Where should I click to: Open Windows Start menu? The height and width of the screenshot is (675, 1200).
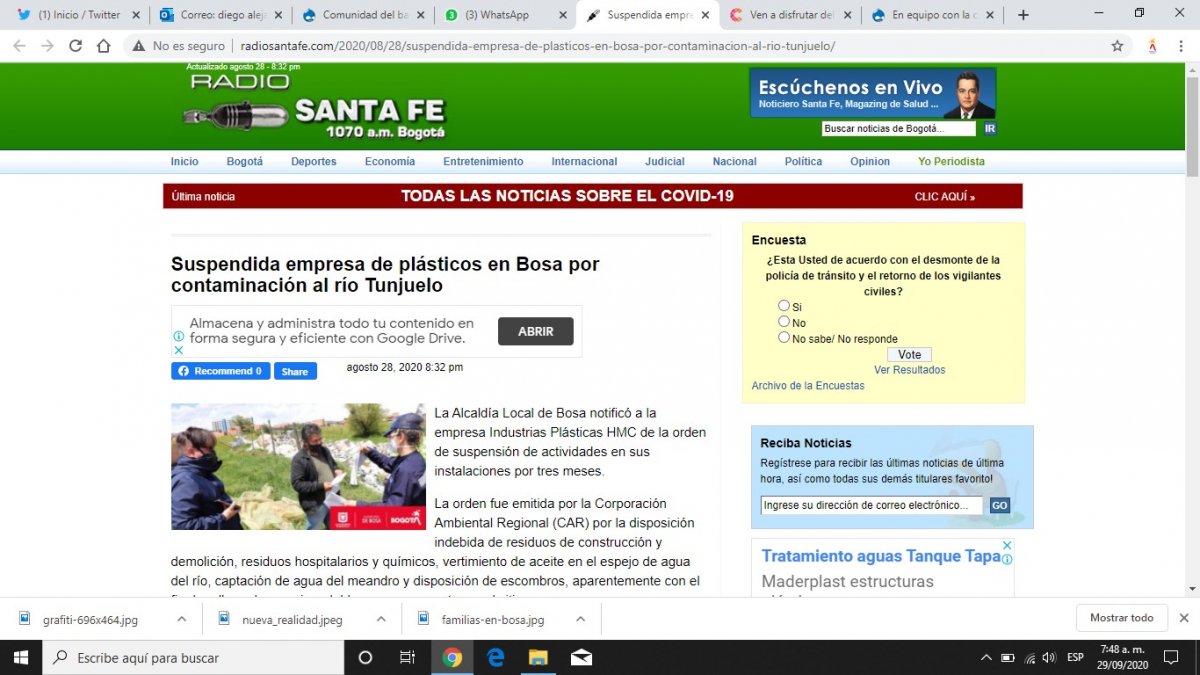pos(20,657)
